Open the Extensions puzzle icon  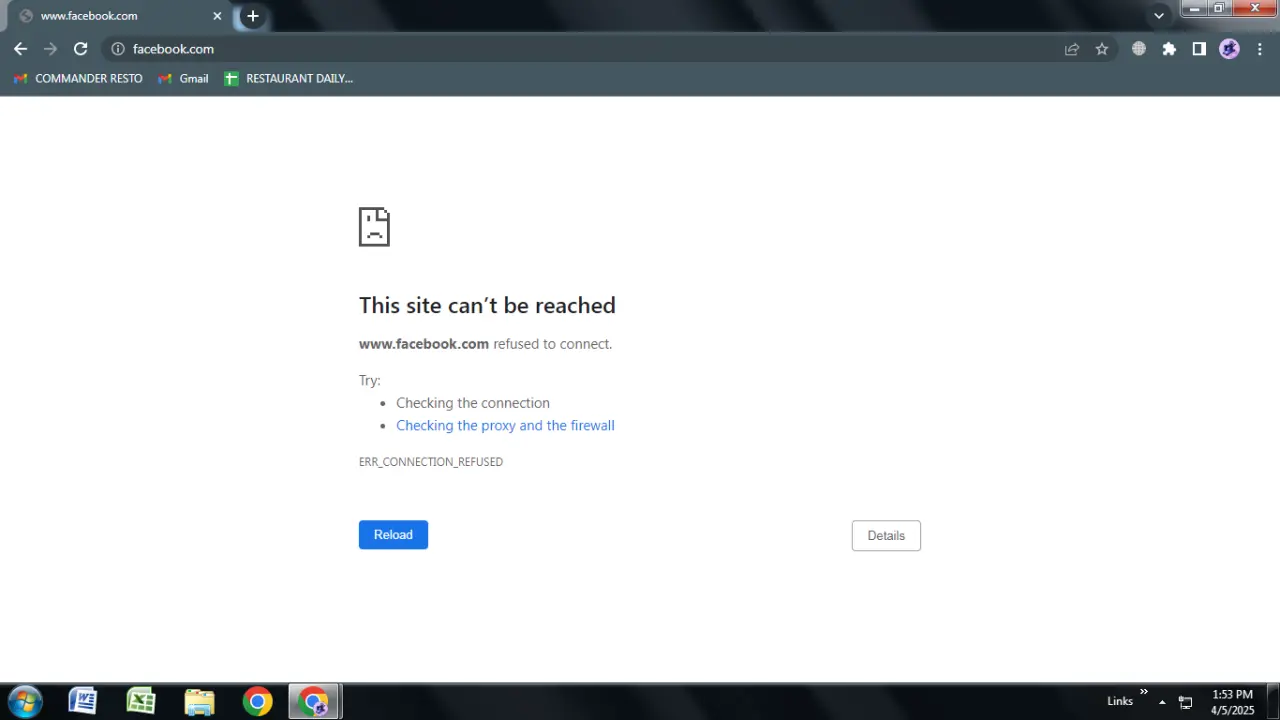point(1169,49)
